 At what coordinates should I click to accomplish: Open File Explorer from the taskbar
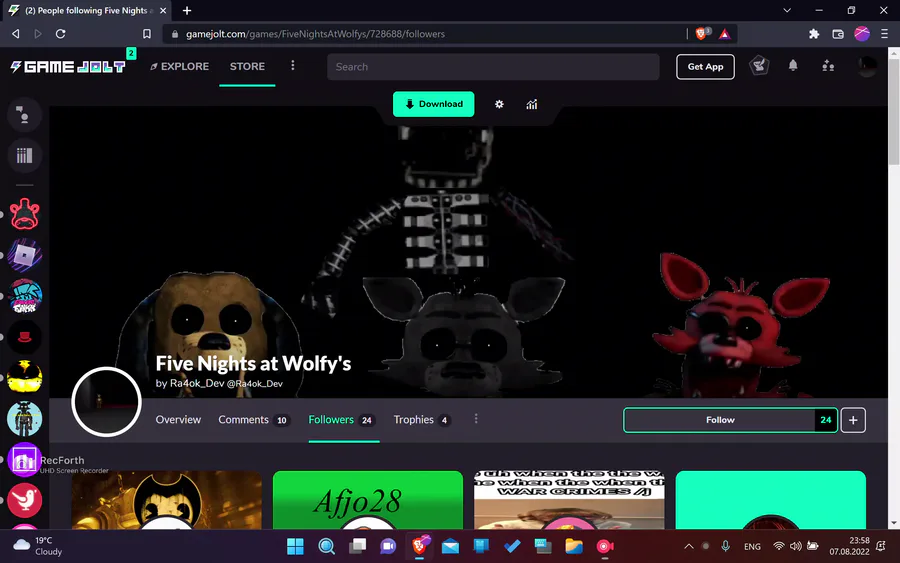tap(573, 546)
